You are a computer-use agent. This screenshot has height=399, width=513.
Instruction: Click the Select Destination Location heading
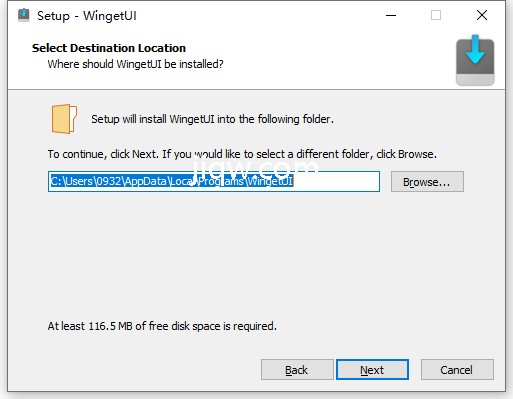[109, 48]
